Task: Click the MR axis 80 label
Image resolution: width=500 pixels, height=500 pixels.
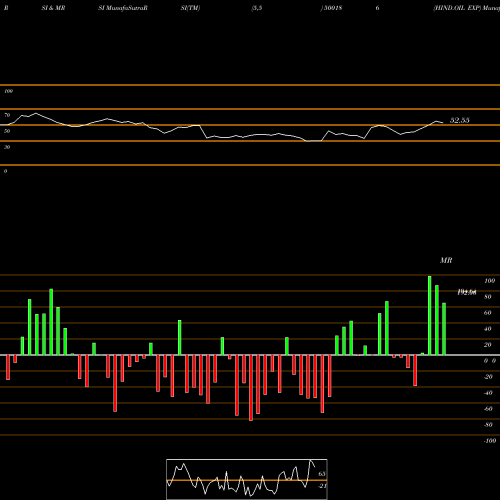Action: [488, 297]
